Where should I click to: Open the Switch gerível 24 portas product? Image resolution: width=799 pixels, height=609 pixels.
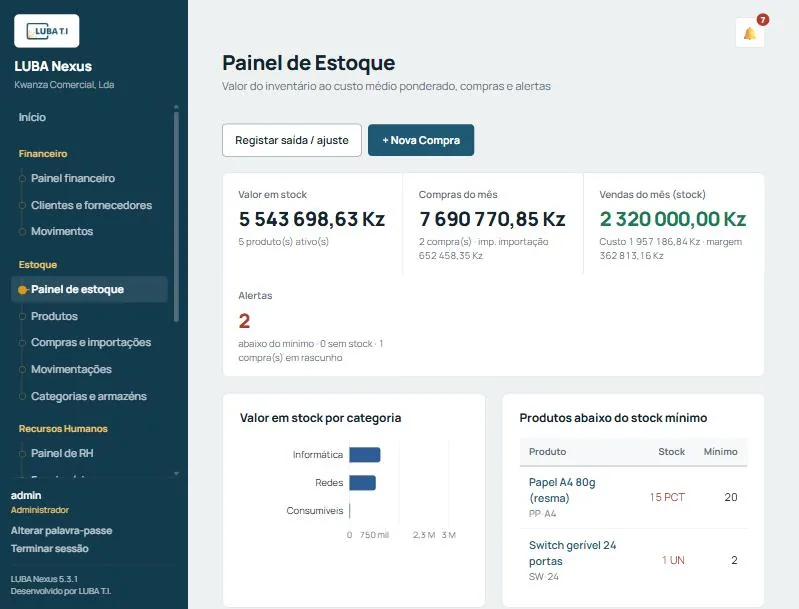[572, 553]
